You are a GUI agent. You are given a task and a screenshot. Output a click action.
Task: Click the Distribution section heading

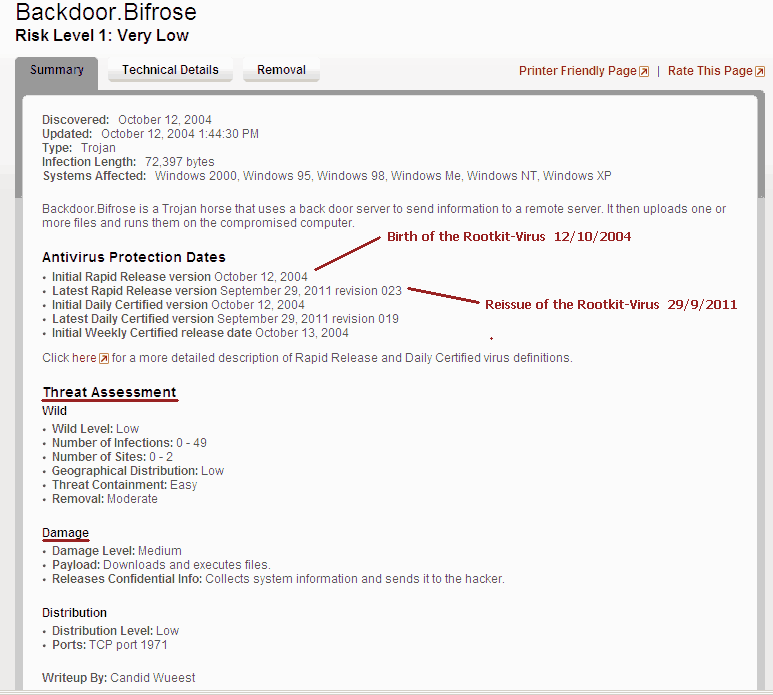coord(74,612)
